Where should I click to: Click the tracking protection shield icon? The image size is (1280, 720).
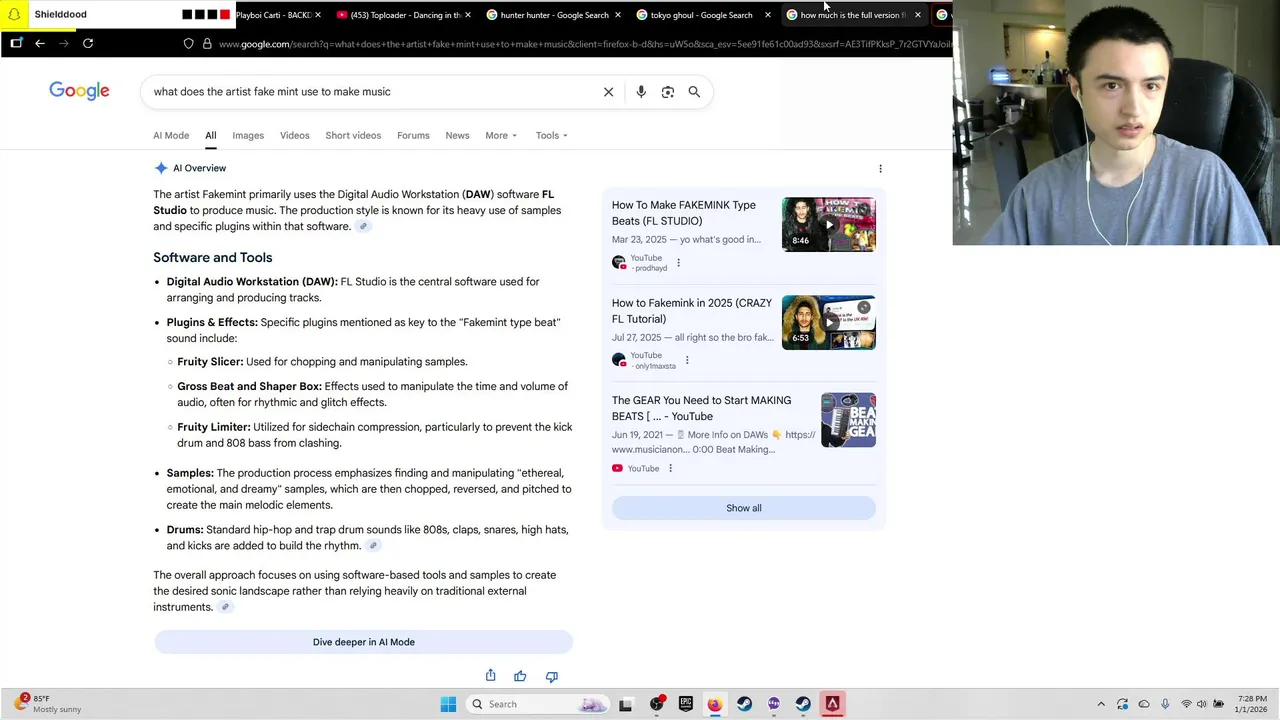(188, 44)
